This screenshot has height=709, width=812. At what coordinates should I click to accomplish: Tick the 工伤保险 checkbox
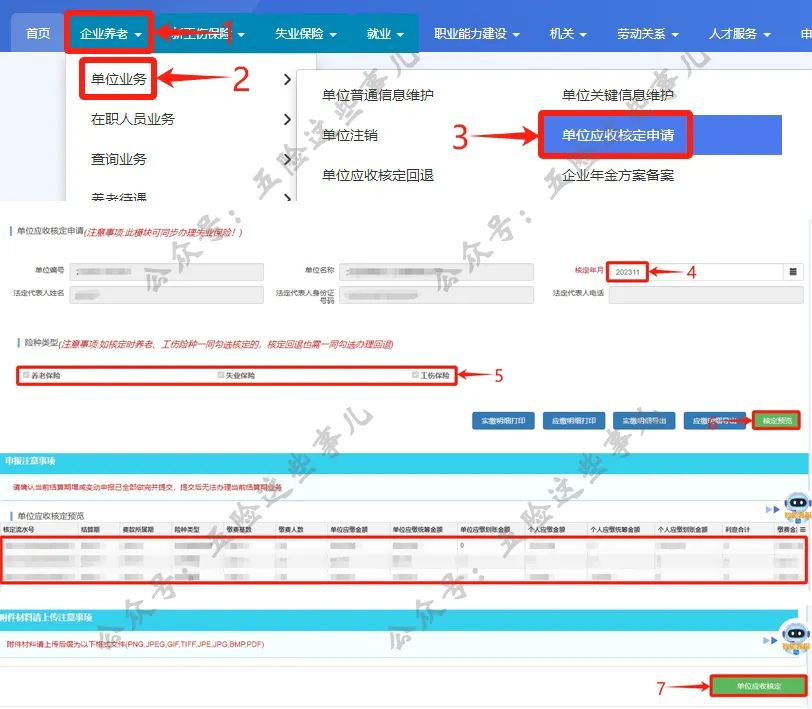tap(416, 375)
